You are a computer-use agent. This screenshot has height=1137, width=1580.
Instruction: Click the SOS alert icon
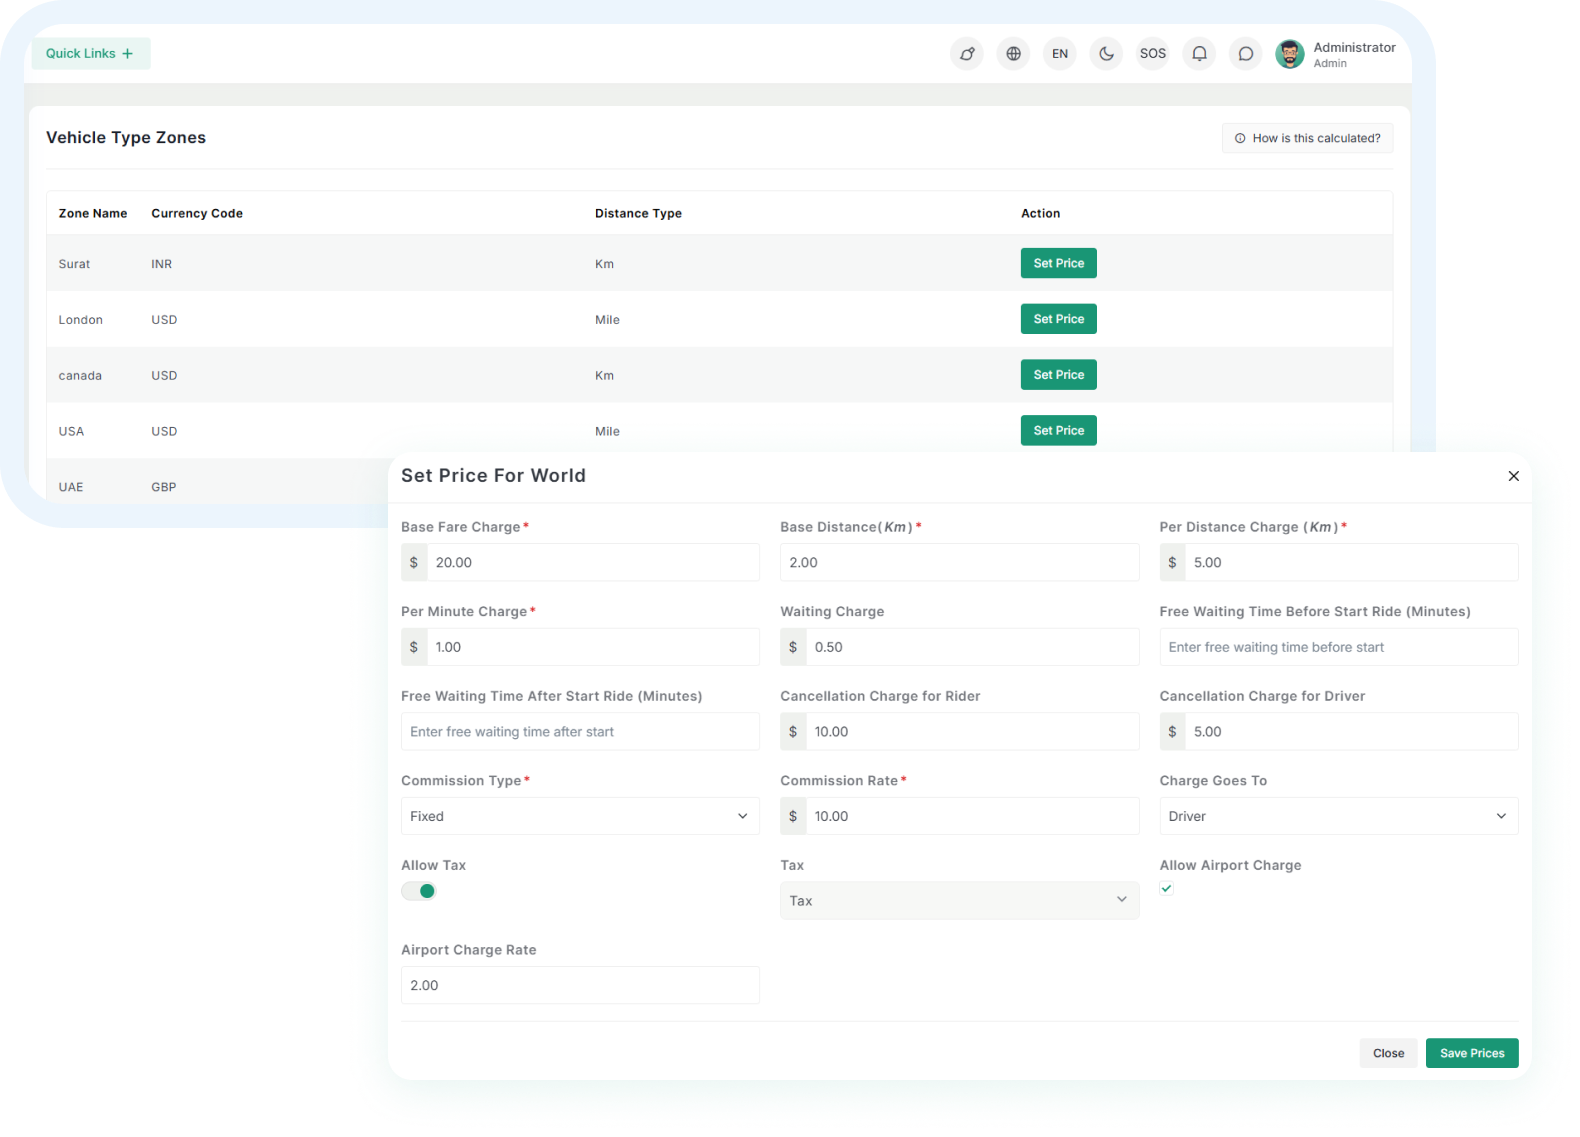(x=1152, y=54)
